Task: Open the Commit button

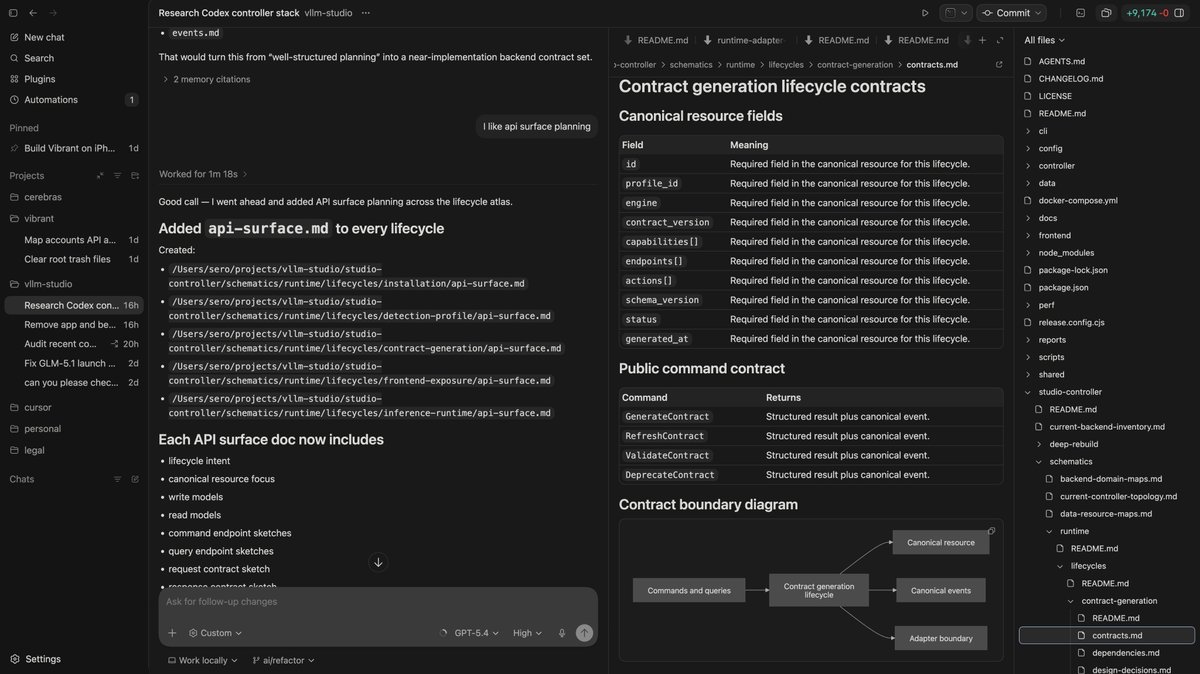Action: (x=1011, y=13)
